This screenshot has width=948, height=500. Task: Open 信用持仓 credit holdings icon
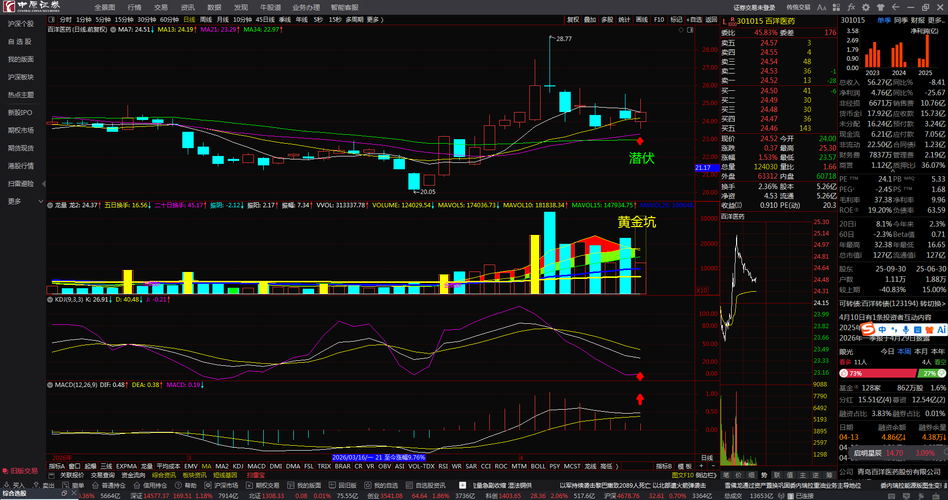[x=150, y=485]
